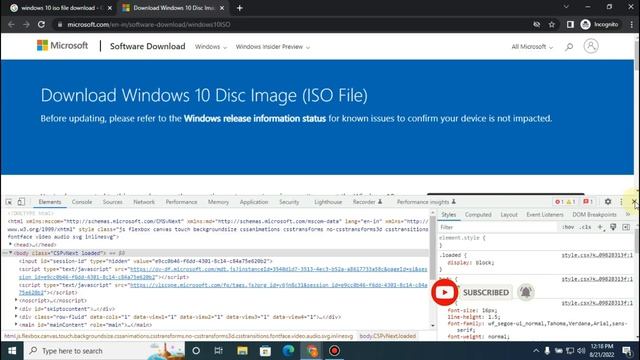Expand the main mainContent node
The height and width of the screenshot is (360, 640).
16,325
